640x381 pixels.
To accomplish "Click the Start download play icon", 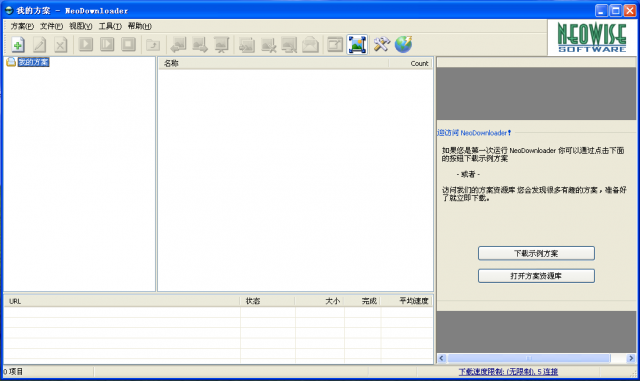I will tap(86, 44).
